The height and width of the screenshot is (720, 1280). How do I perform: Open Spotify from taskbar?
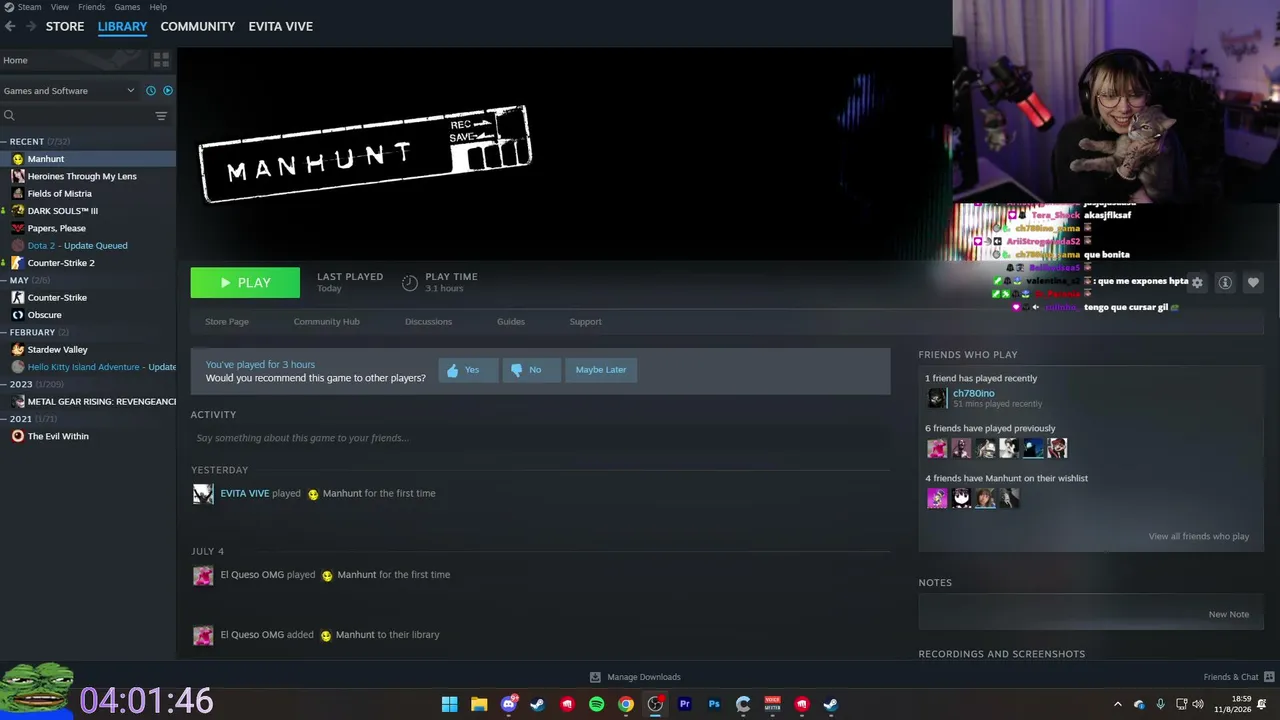point(597,704)
